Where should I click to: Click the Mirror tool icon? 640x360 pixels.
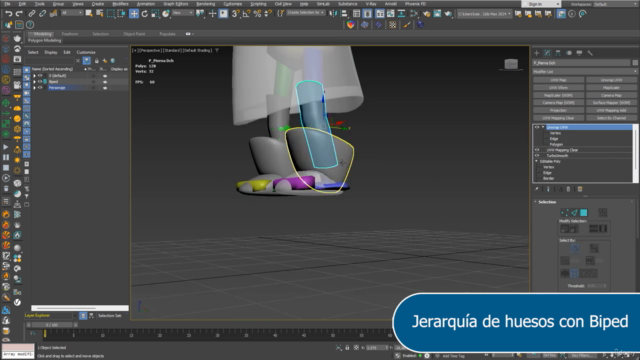pos(333,13)
